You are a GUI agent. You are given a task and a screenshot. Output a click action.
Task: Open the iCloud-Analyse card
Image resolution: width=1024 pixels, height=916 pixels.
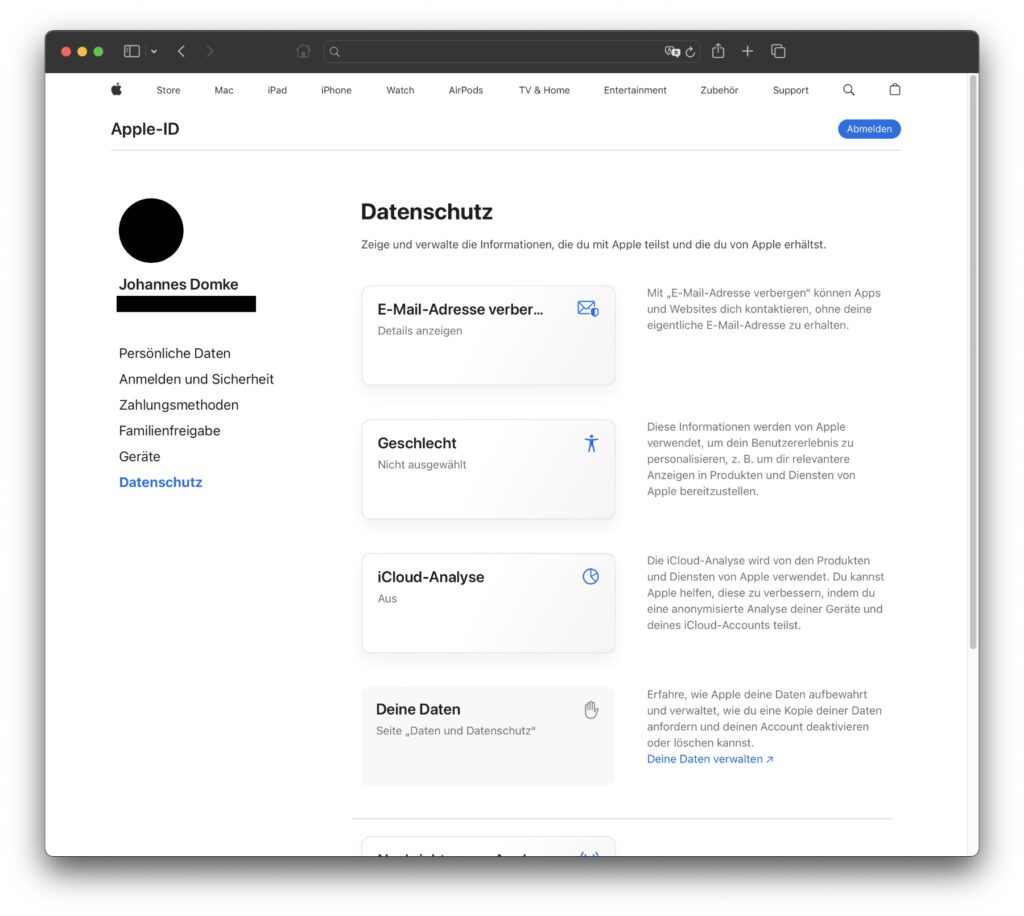coord(488,603)
